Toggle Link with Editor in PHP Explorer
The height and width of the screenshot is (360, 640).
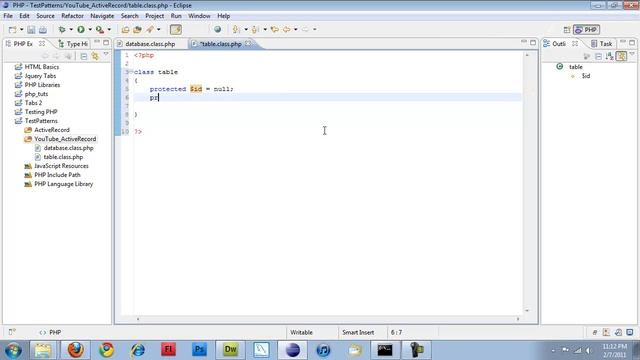95,56
